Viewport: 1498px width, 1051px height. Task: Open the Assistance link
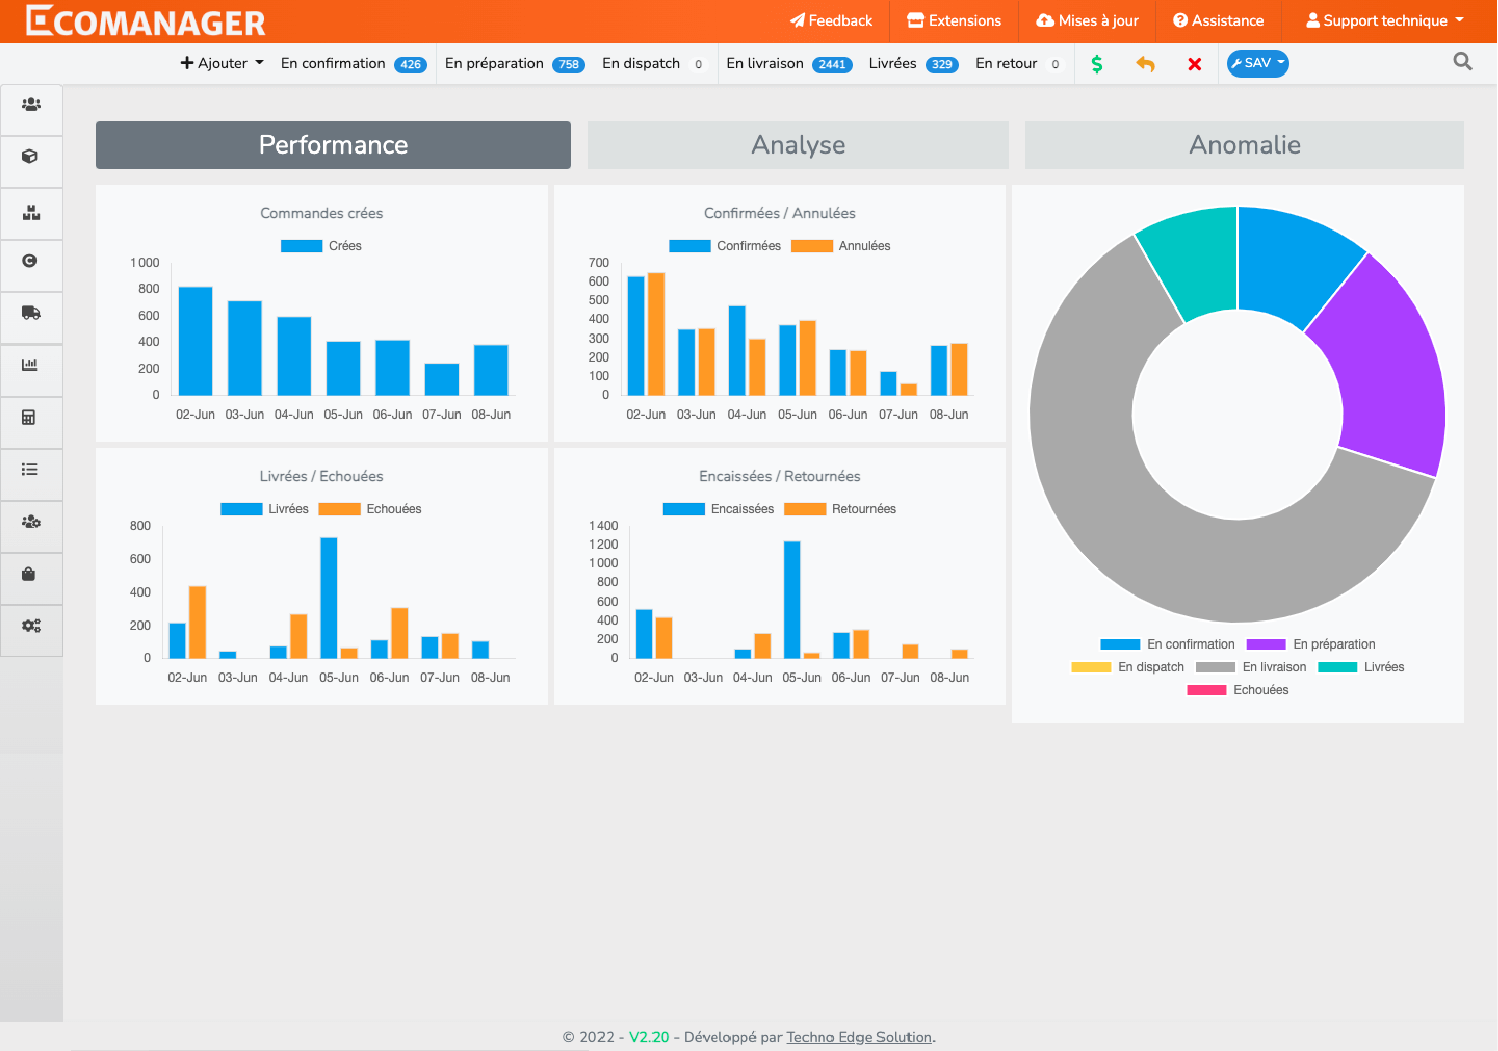[1218, 21]
